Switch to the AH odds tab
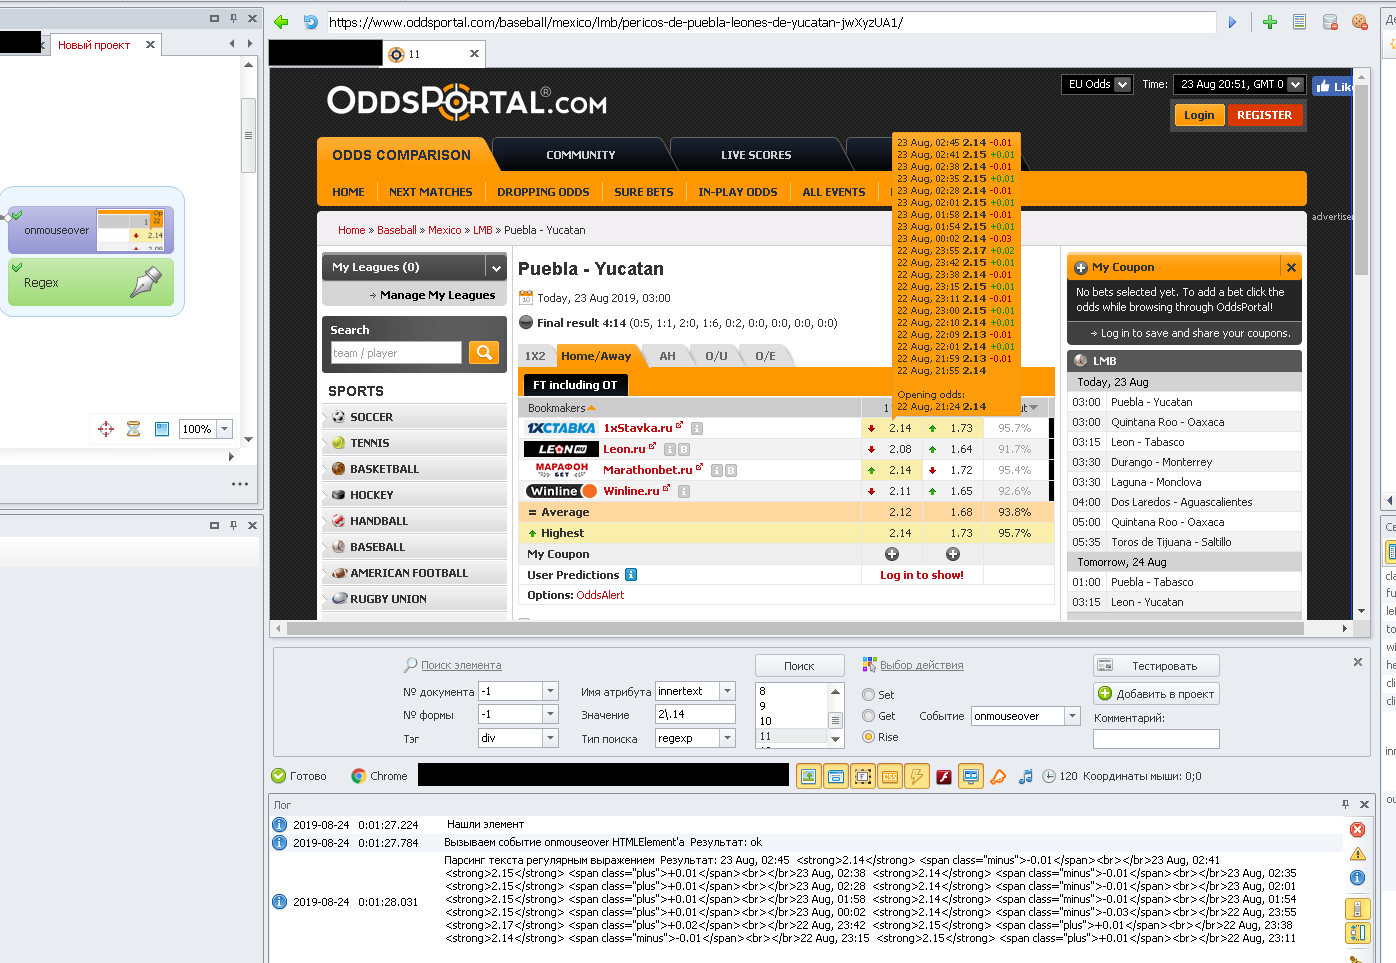The width and height of the screenshot is (1396, 963). pyautogui.click(x=667, y=356)
